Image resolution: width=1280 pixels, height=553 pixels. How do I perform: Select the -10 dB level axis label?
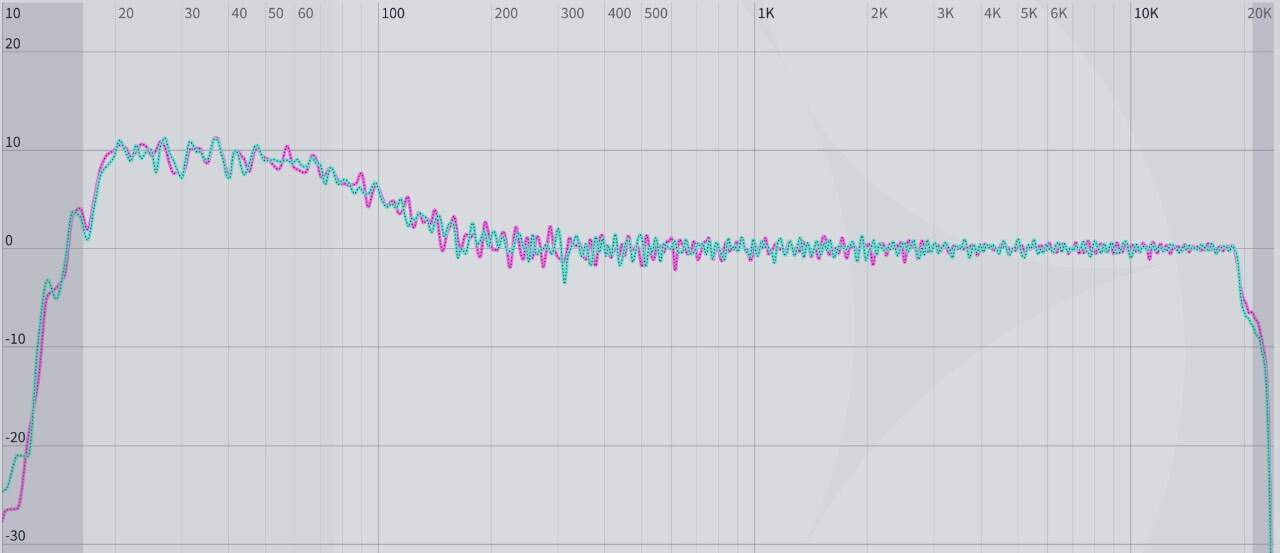click(x=15, y=339)
